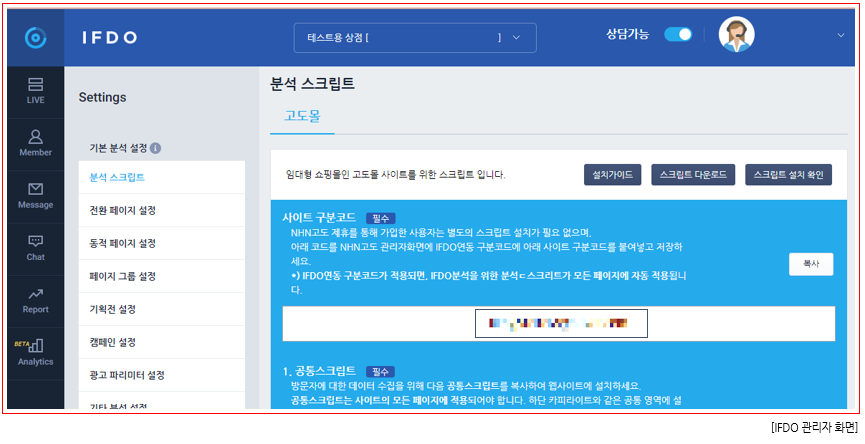
Task: Open the BETA Analytics sidebar section
Action: (36, 353)
